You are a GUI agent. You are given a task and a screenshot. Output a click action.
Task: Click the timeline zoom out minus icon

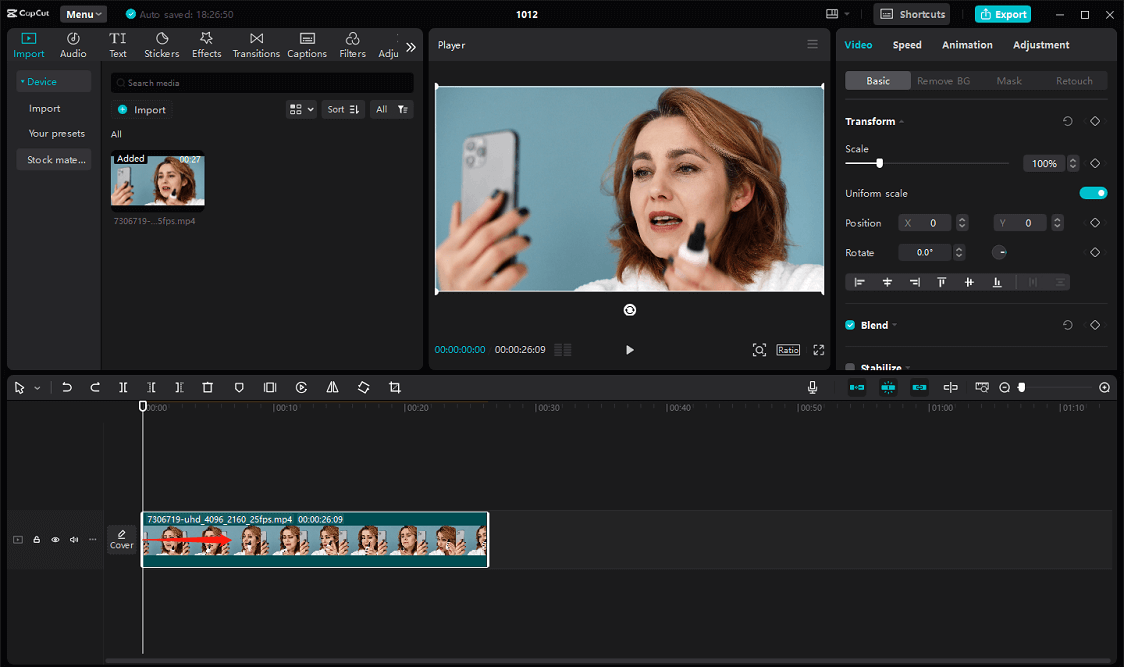[1004, 387]
